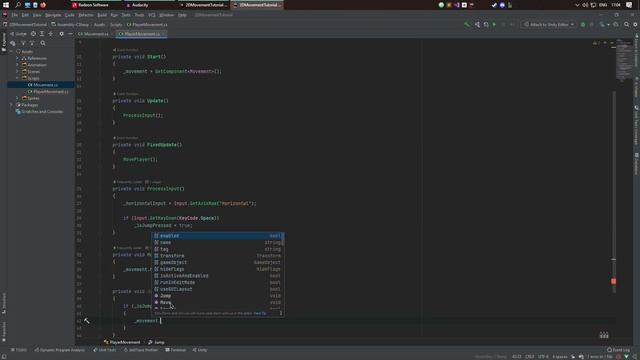Open the Dynamic Program Analysis tool window
This screenshot has width=640, height=360.
click(60, 350)
